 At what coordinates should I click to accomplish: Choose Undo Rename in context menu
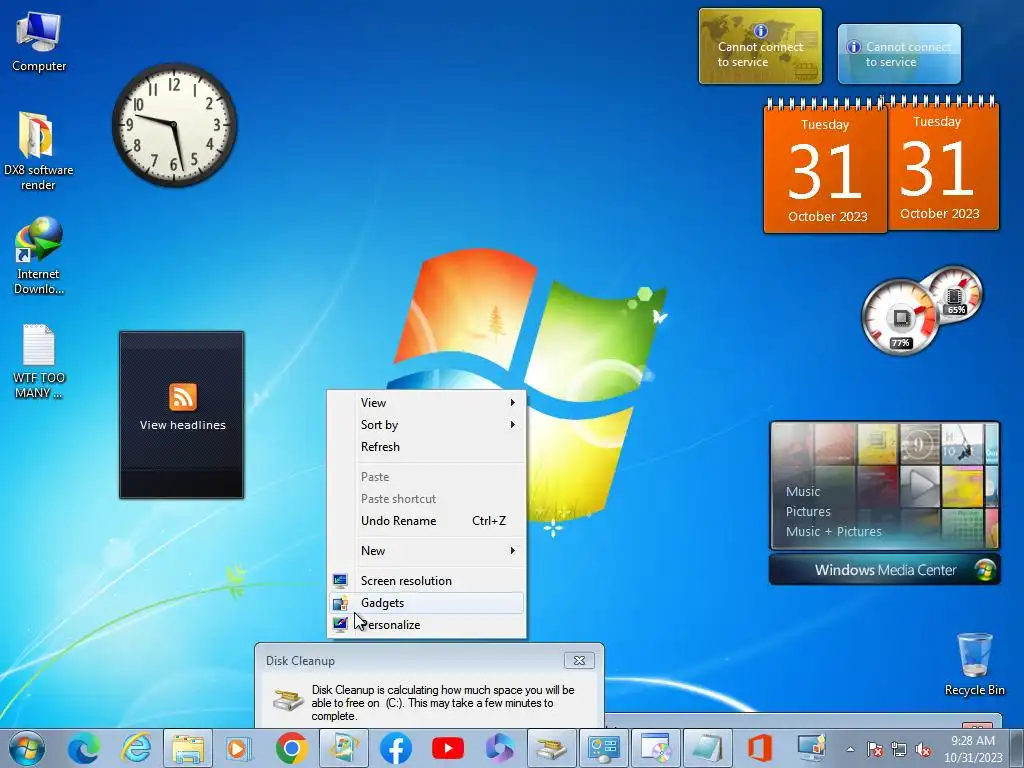426,521
